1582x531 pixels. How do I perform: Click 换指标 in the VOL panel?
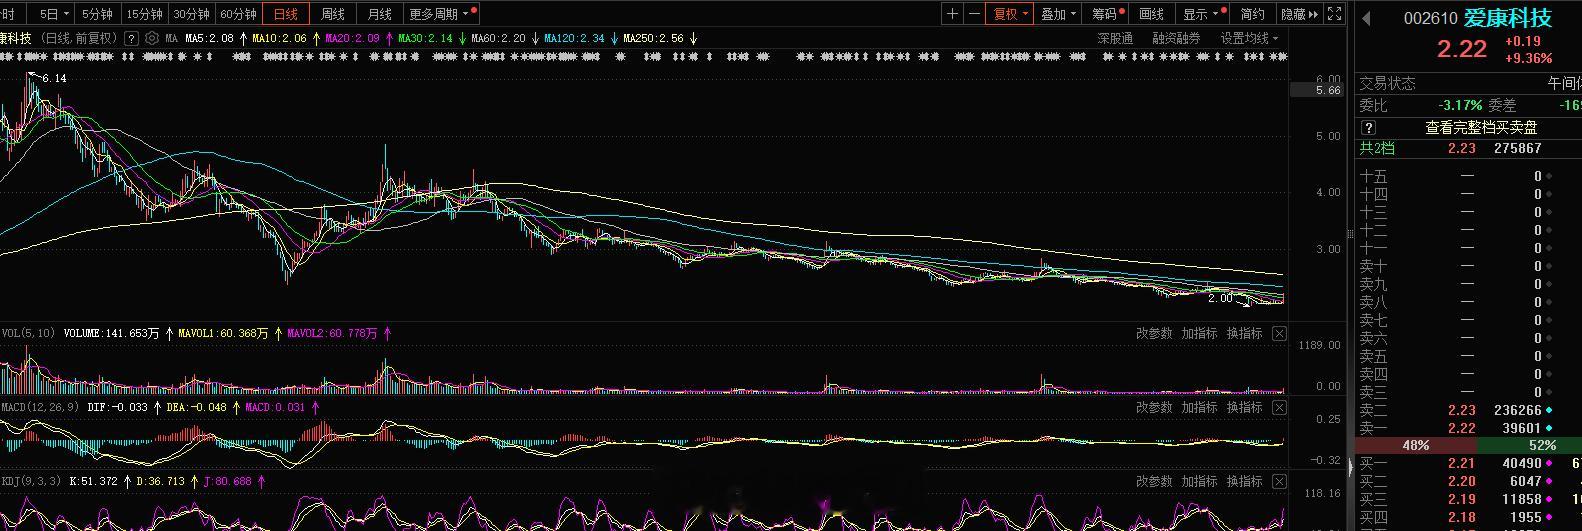click(x=1244, y=334)
